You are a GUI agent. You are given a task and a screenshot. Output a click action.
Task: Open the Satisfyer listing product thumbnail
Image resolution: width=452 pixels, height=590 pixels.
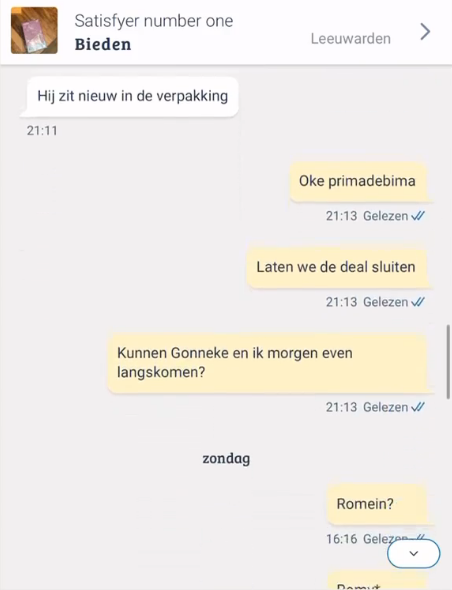(34, 30)
